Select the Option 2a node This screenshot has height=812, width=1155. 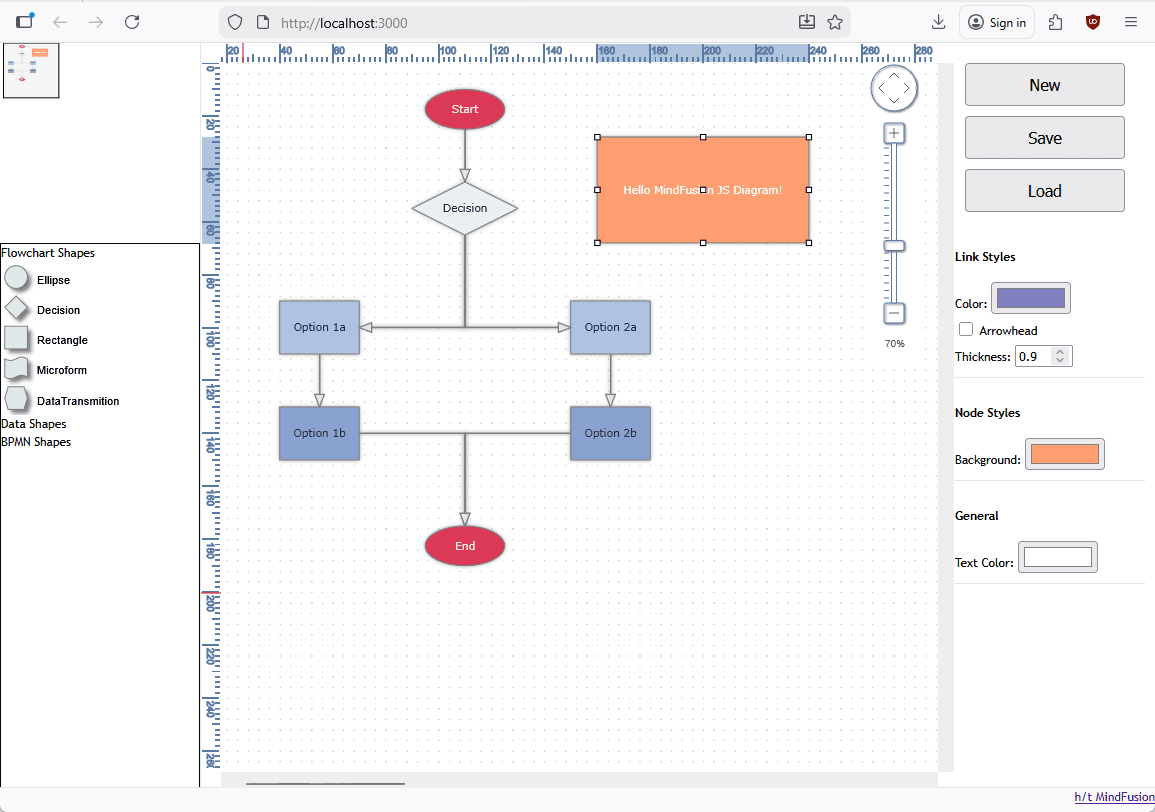pyautogui.click(x=610, y=327)
